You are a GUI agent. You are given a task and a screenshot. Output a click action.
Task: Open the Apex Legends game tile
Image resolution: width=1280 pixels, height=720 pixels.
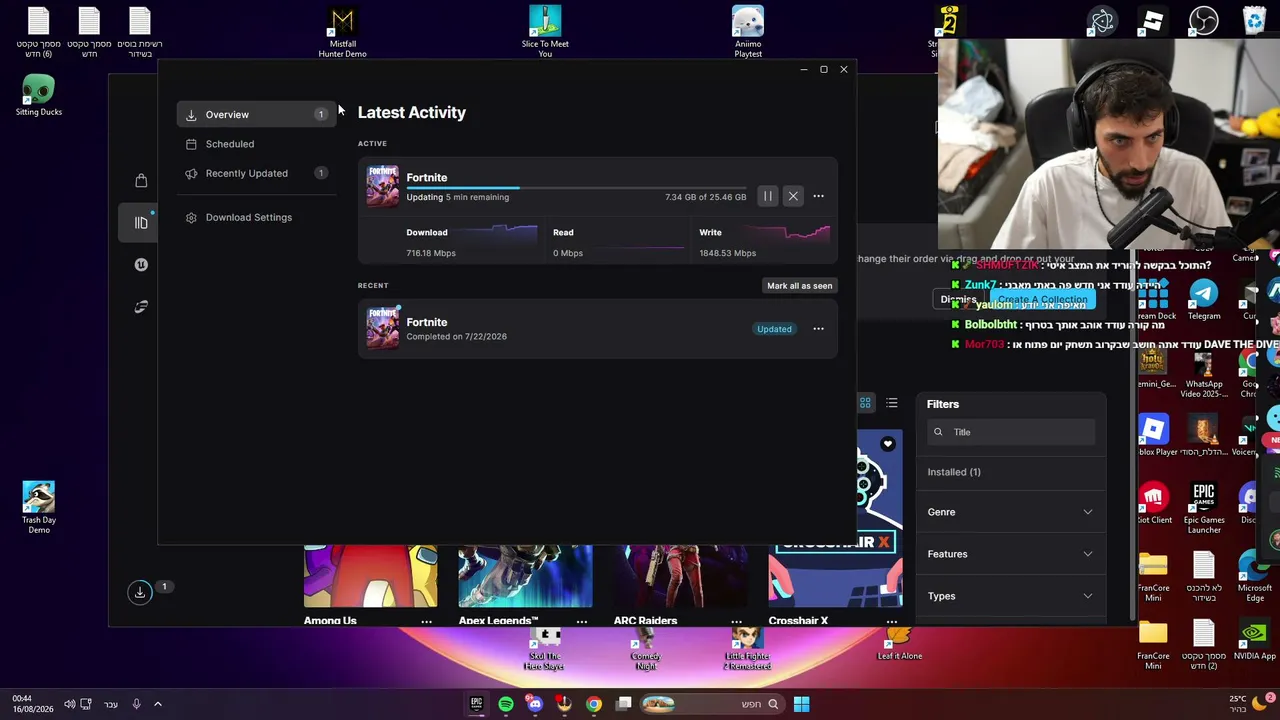point(525,576)
